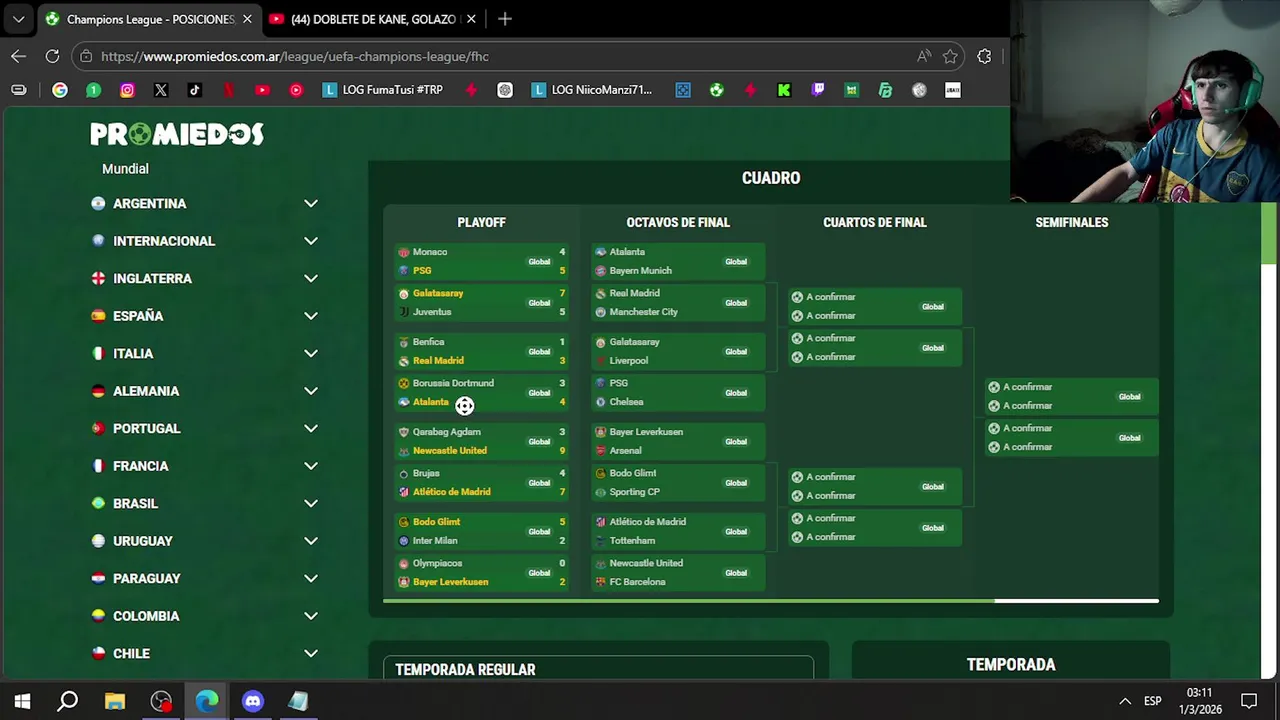Open the X (Twitter) bookmark
This screenshot has height=720, width=1280.
(161, 90)
